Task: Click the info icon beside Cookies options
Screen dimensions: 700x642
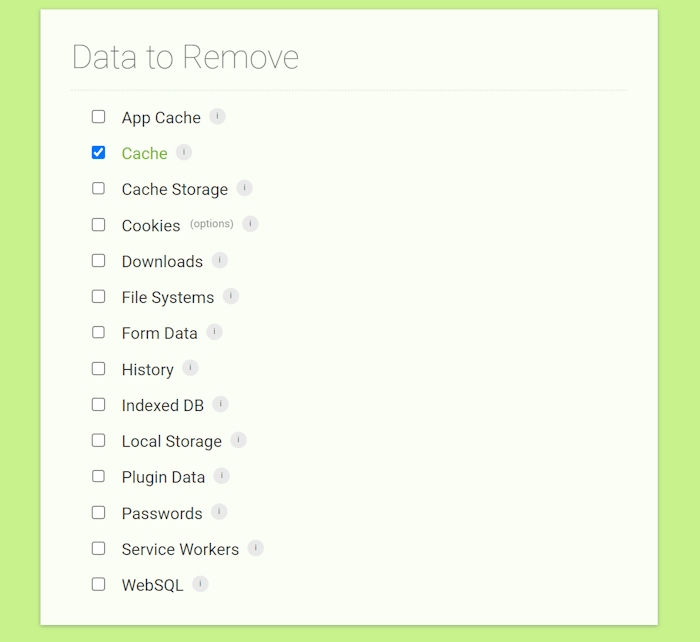Action: pos(250,224)
